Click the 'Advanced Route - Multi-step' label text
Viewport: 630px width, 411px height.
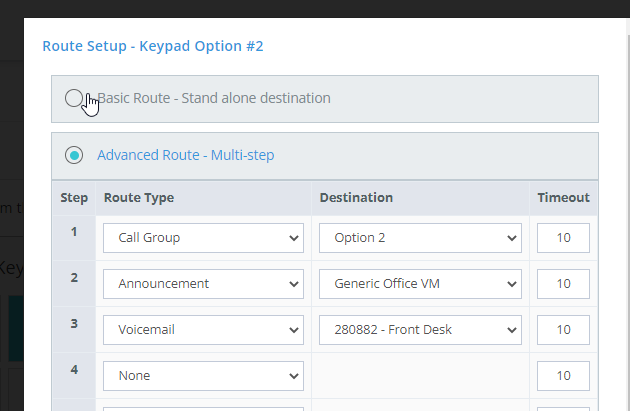(x=185, y=155)
